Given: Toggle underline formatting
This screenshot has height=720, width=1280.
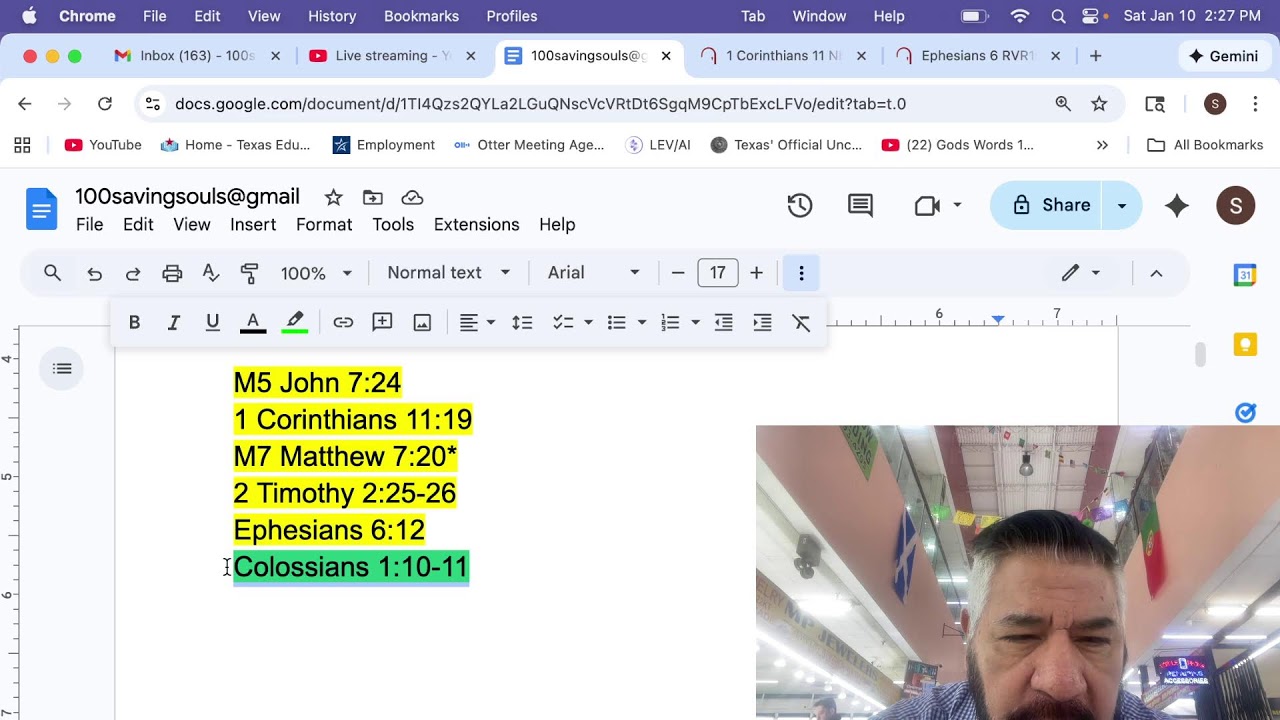Looking at the screenshot, I should click(x=212, y=322).
